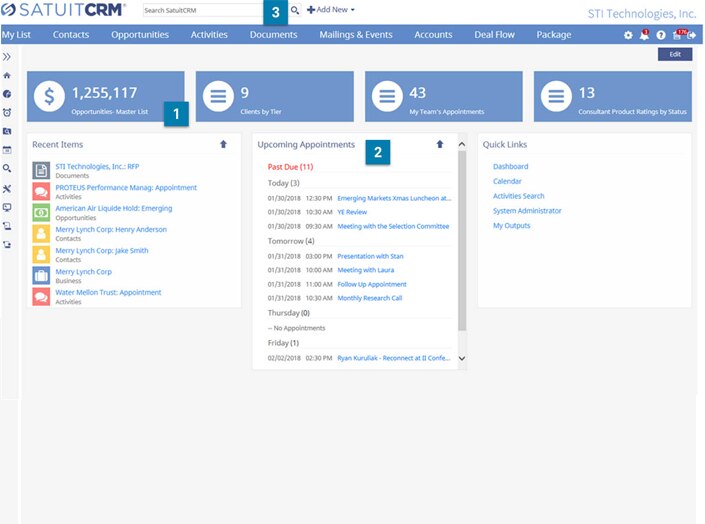Open the Merry Lynch Corp: Henry Anderson link

[111, 229]
